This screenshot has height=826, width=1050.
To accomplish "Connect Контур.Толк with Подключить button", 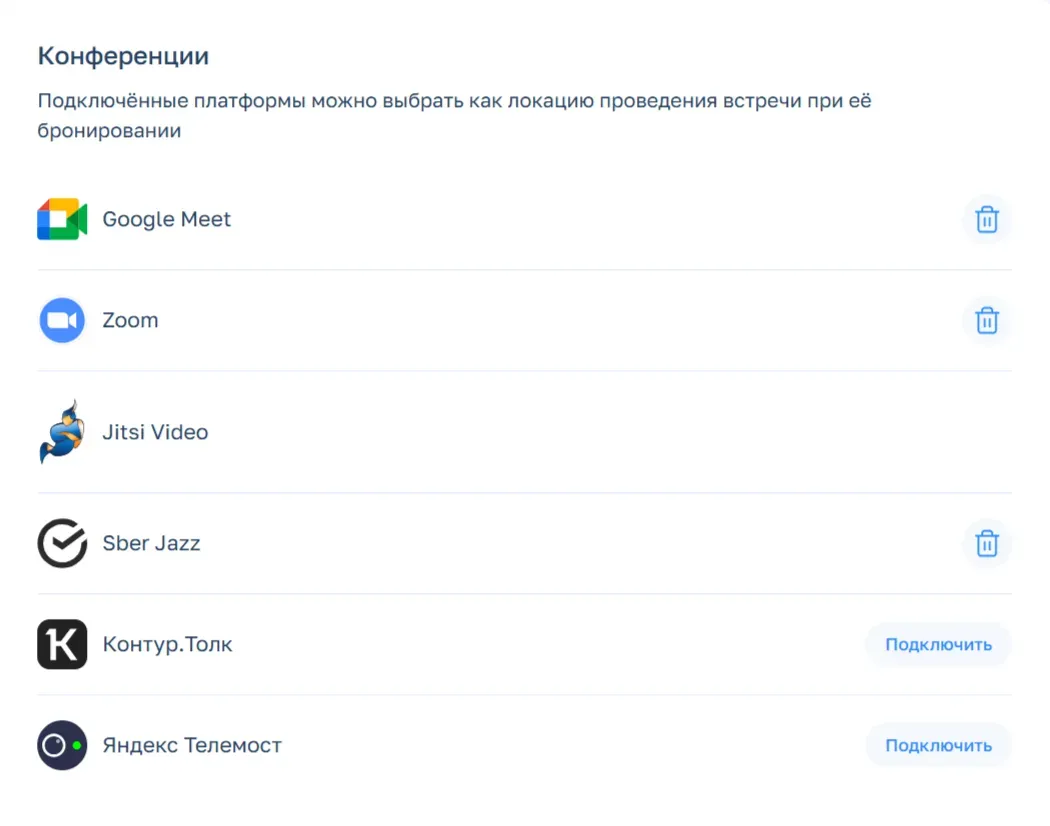I will click(938, 644).
